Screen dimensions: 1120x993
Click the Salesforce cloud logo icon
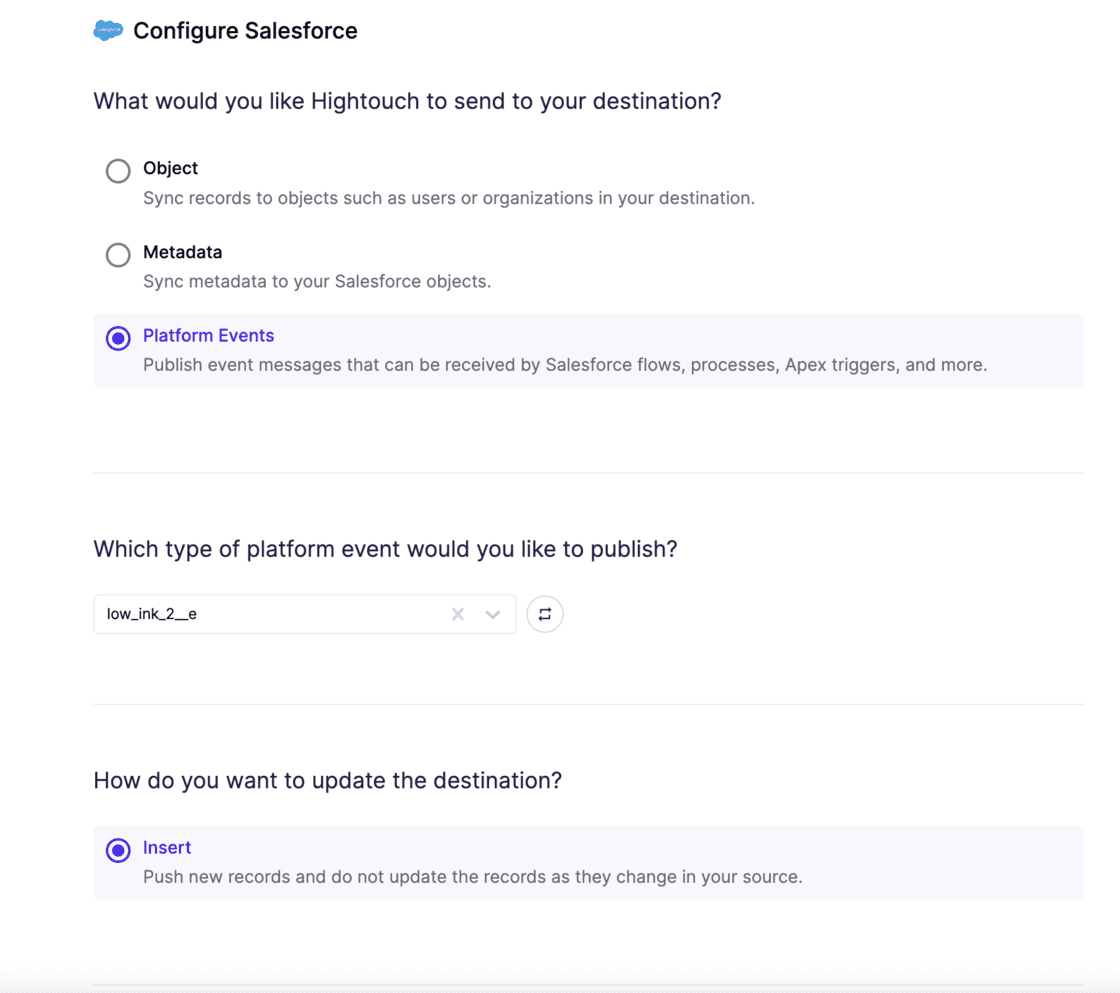tap(107, 30)
